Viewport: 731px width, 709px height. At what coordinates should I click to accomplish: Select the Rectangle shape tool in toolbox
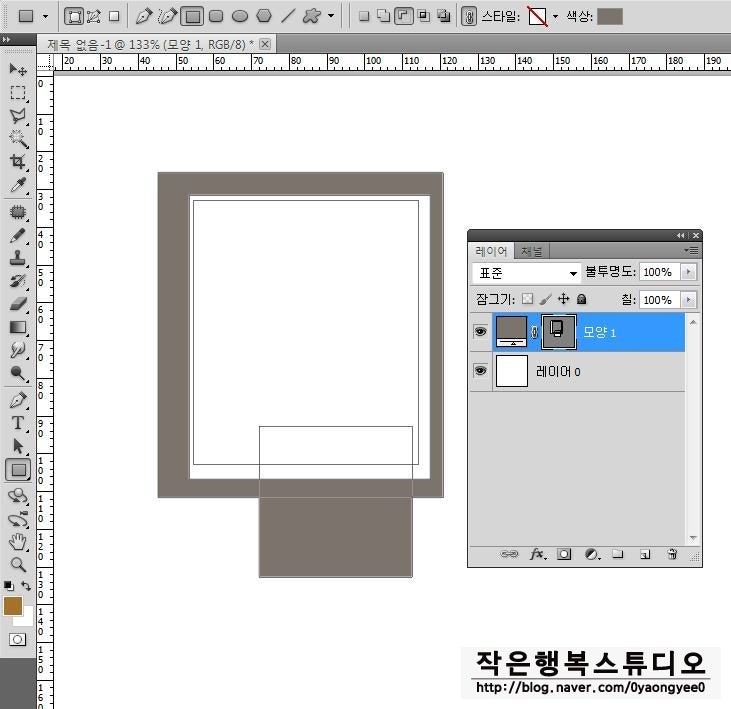[18, 470]
